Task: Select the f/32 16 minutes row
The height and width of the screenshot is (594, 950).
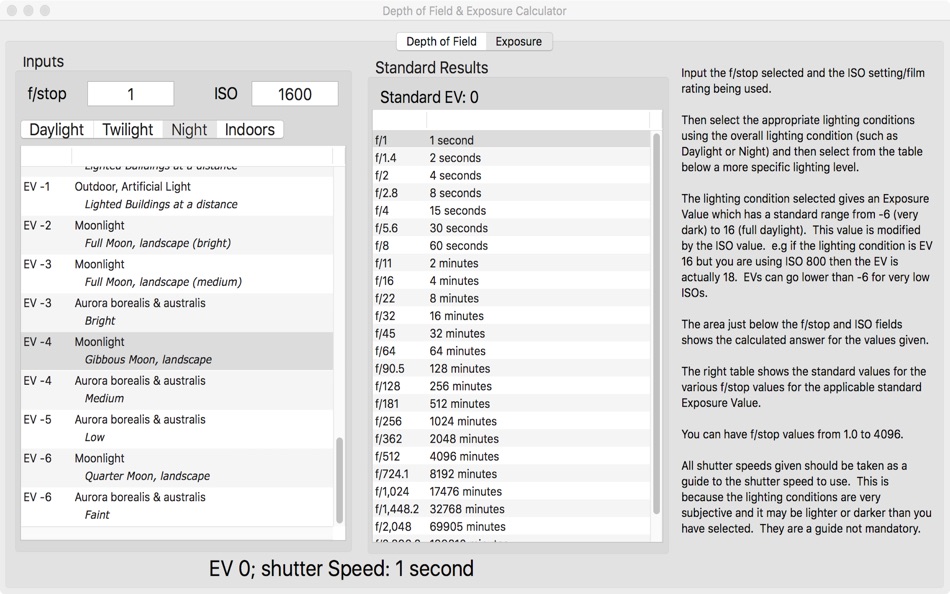Action: point(511,316)
